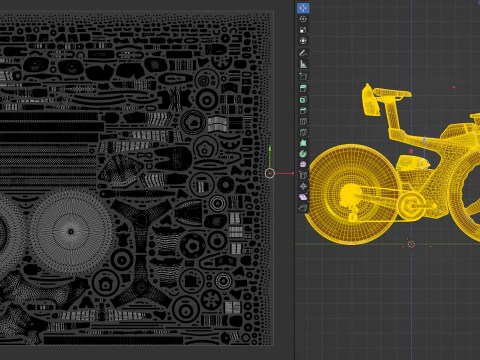Select the Shear tool
The width and height of the screenshot is (480, 360).
303,197
